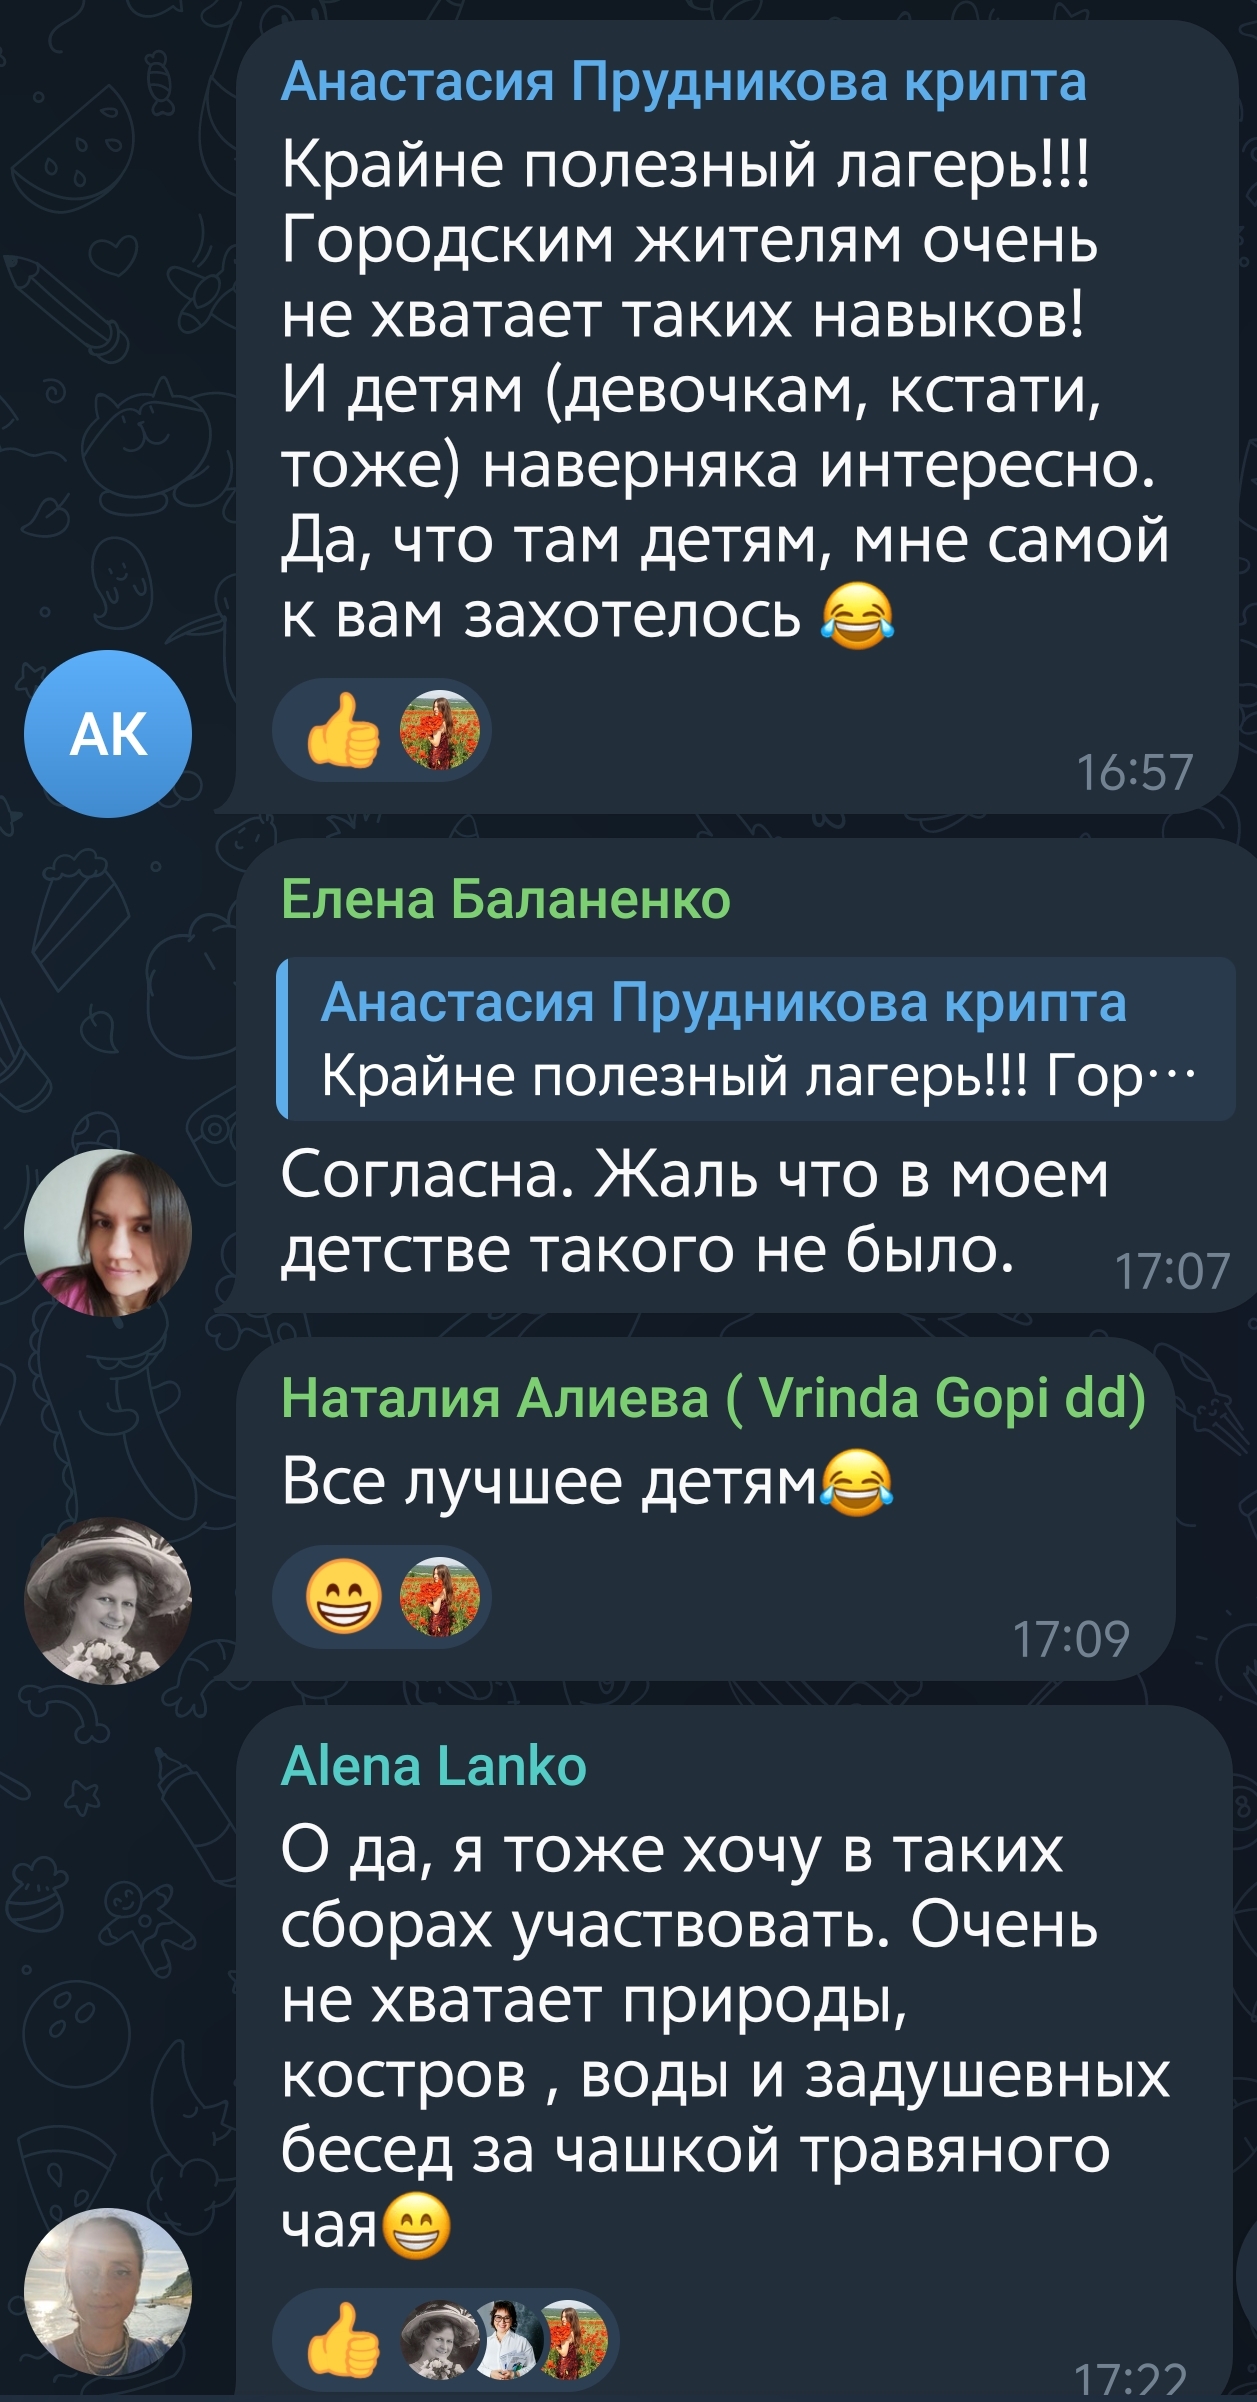Tap the grinning reaction under Наталия's message

pos(343,1598)
